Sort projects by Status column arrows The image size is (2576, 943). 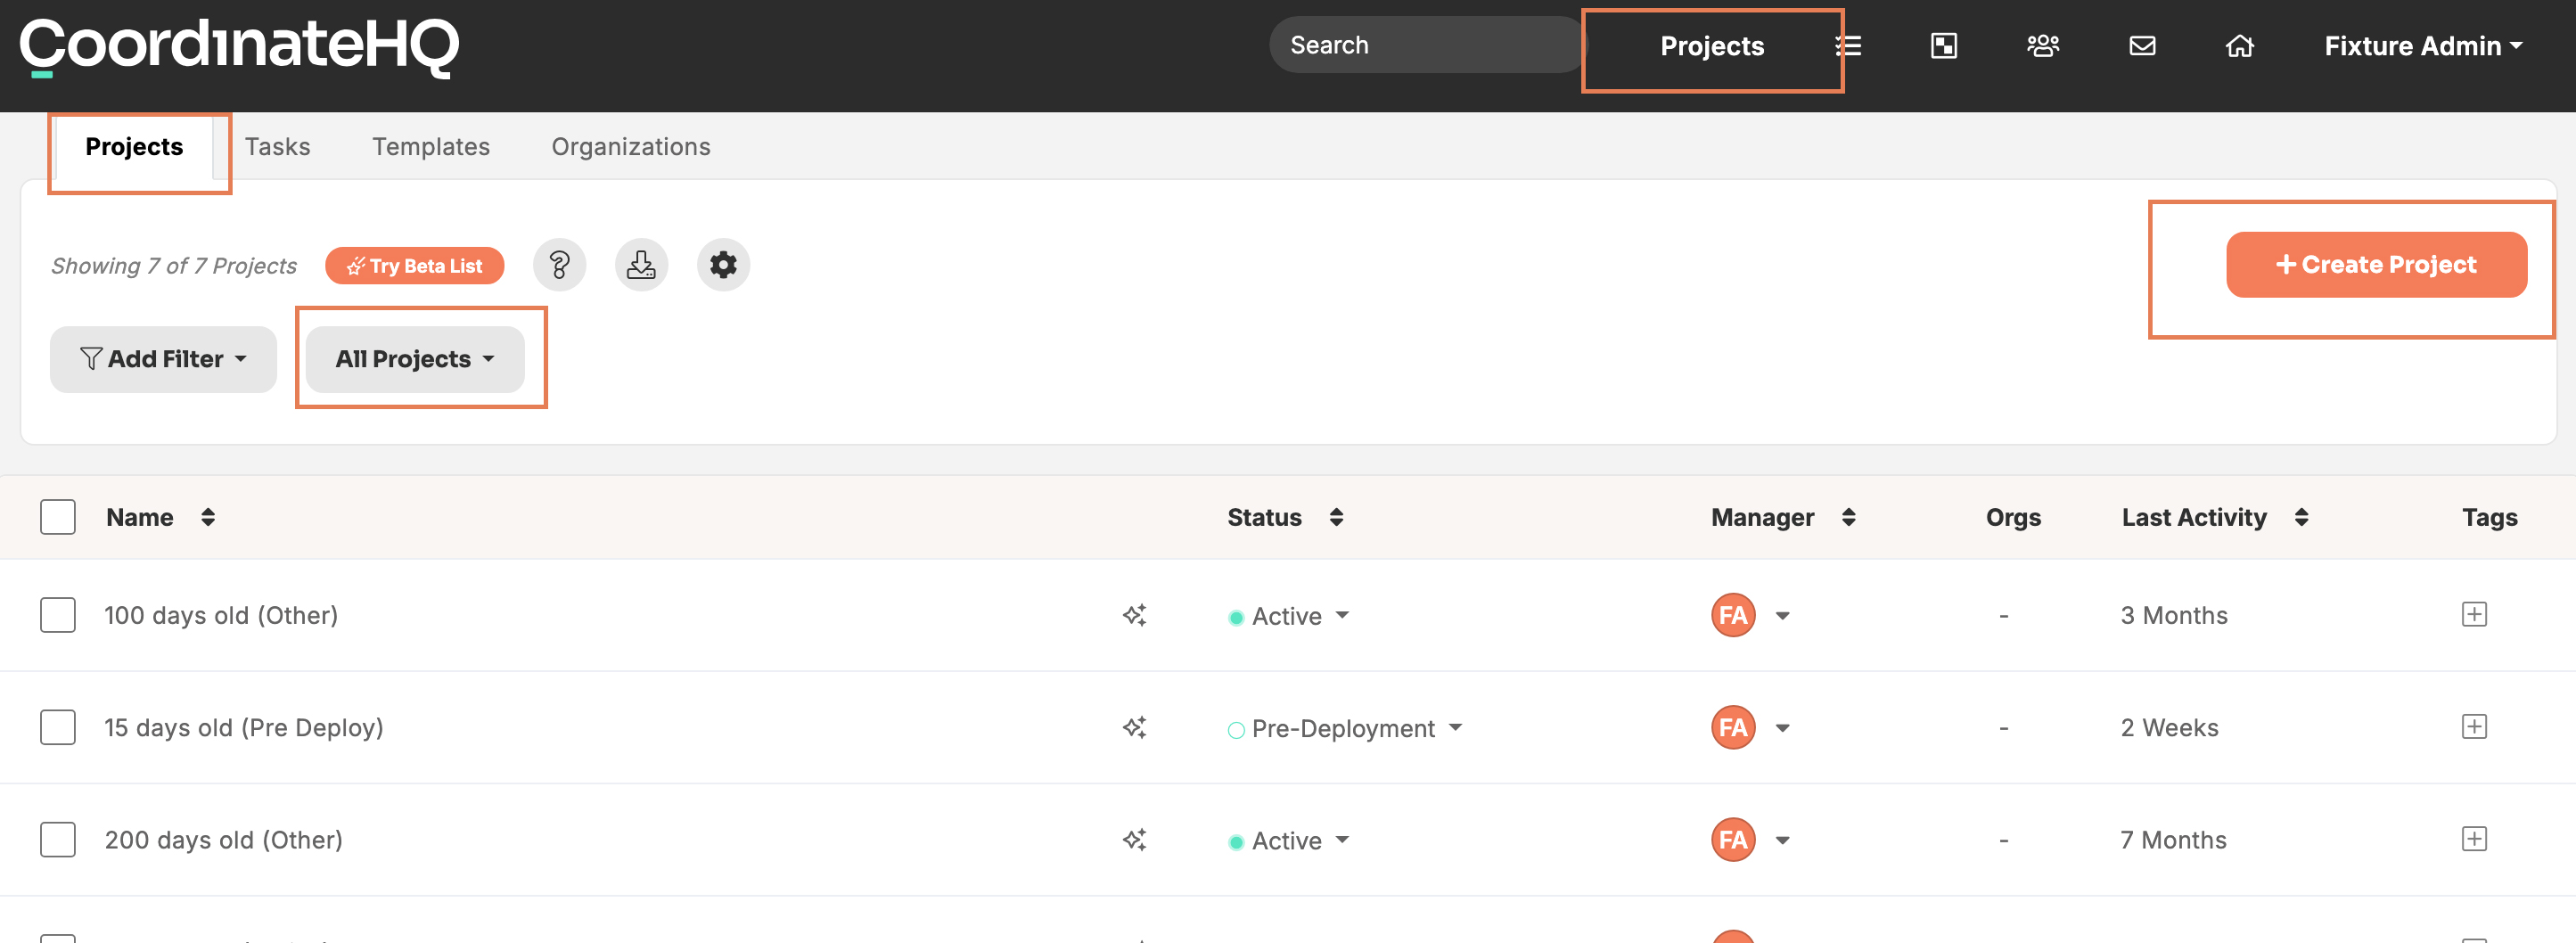pyautogui.click(x=1336, y=517)
